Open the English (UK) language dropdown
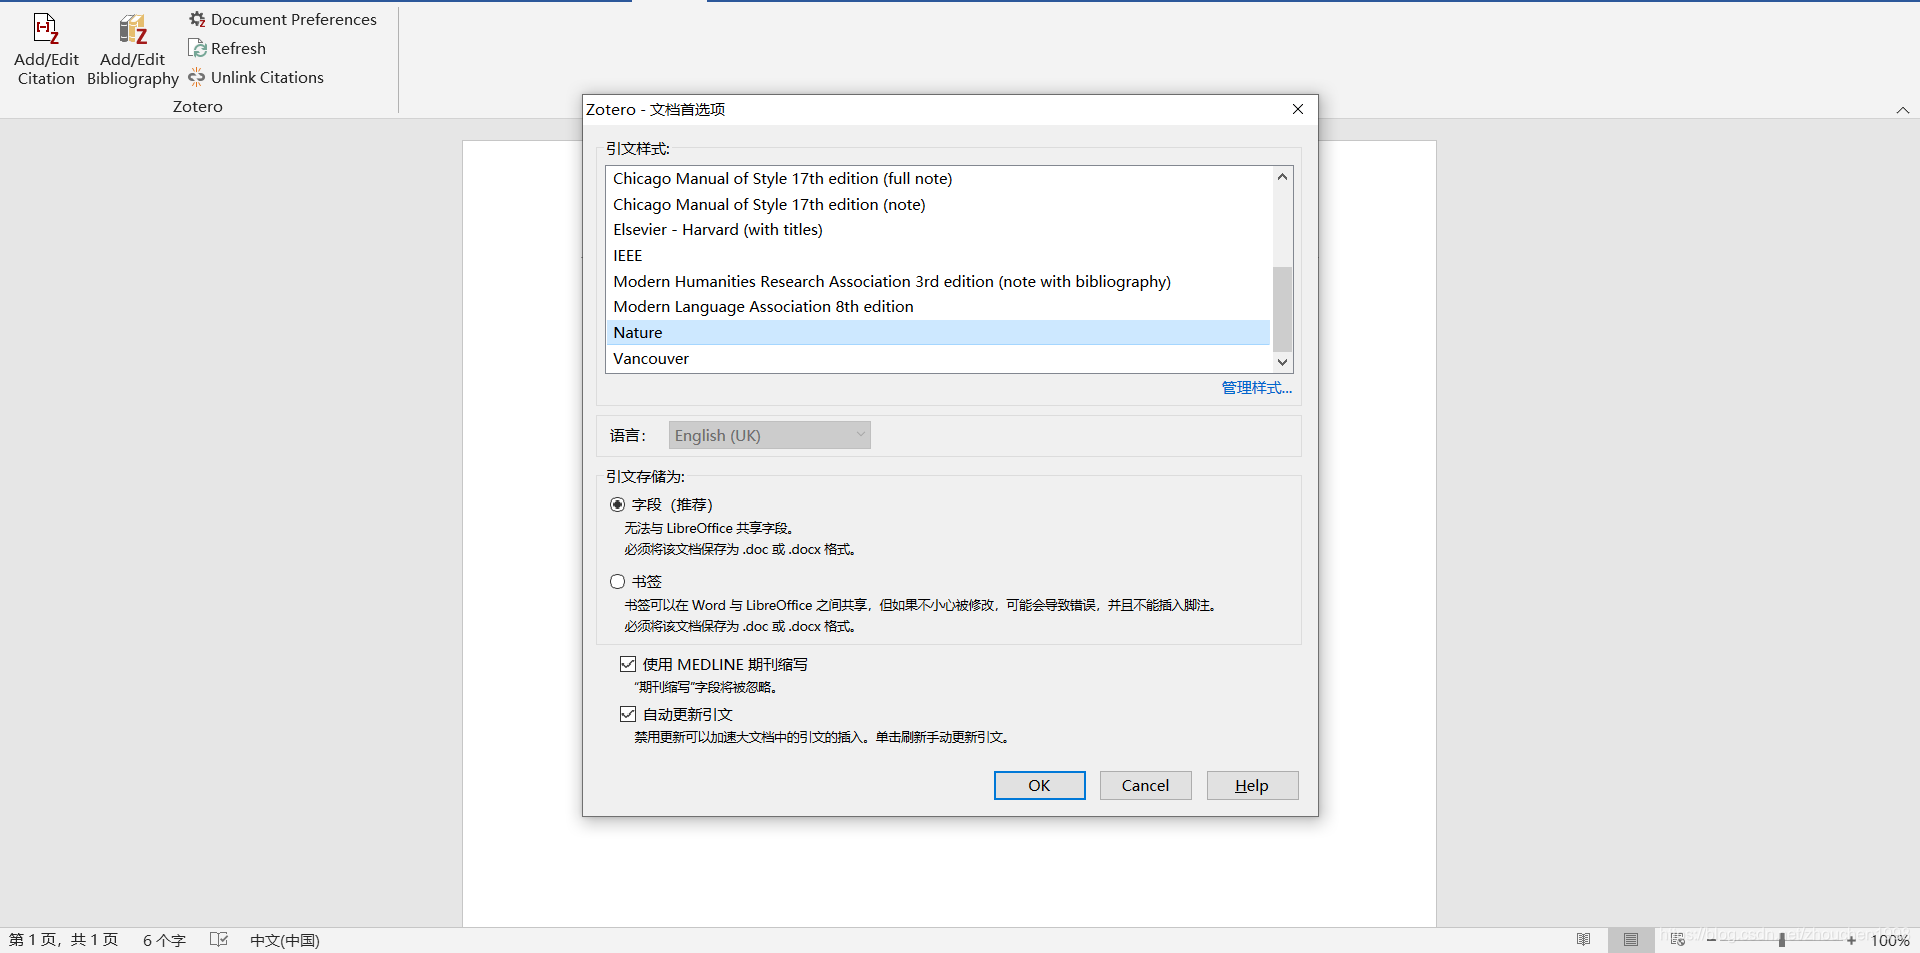The width and height of the screenshot is (1920, 953). pyautogui.click(x=769, y=435)
